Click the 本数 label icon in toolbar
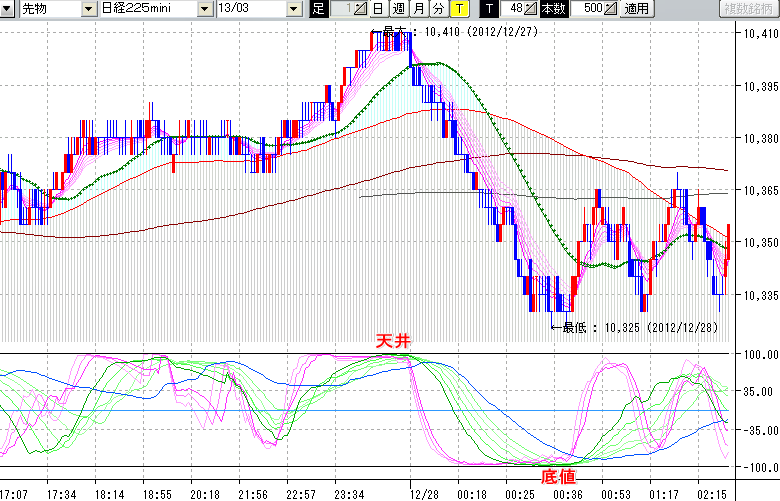This screenshot has width=780, height=501. coord(553,9)
